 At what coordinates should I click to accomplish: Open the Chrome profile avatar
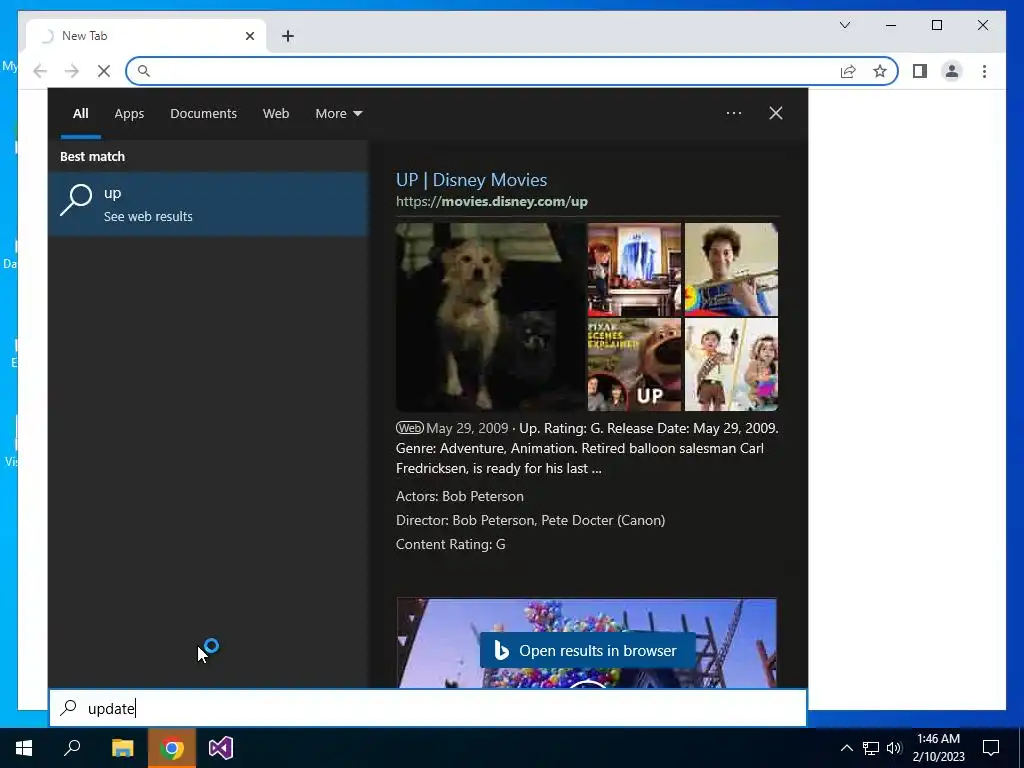pos(952,71)
